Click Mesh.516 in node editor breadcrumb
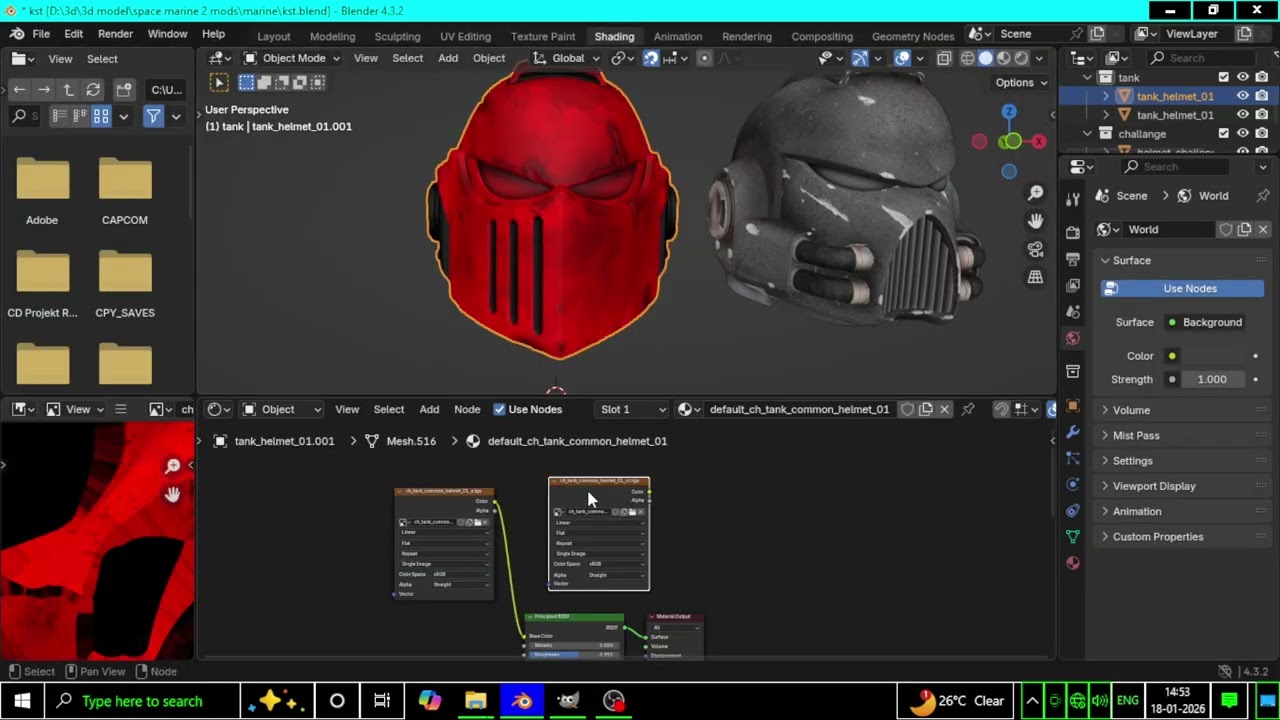The height and width of the screenshot is (720, 1280). click(411, 441)
